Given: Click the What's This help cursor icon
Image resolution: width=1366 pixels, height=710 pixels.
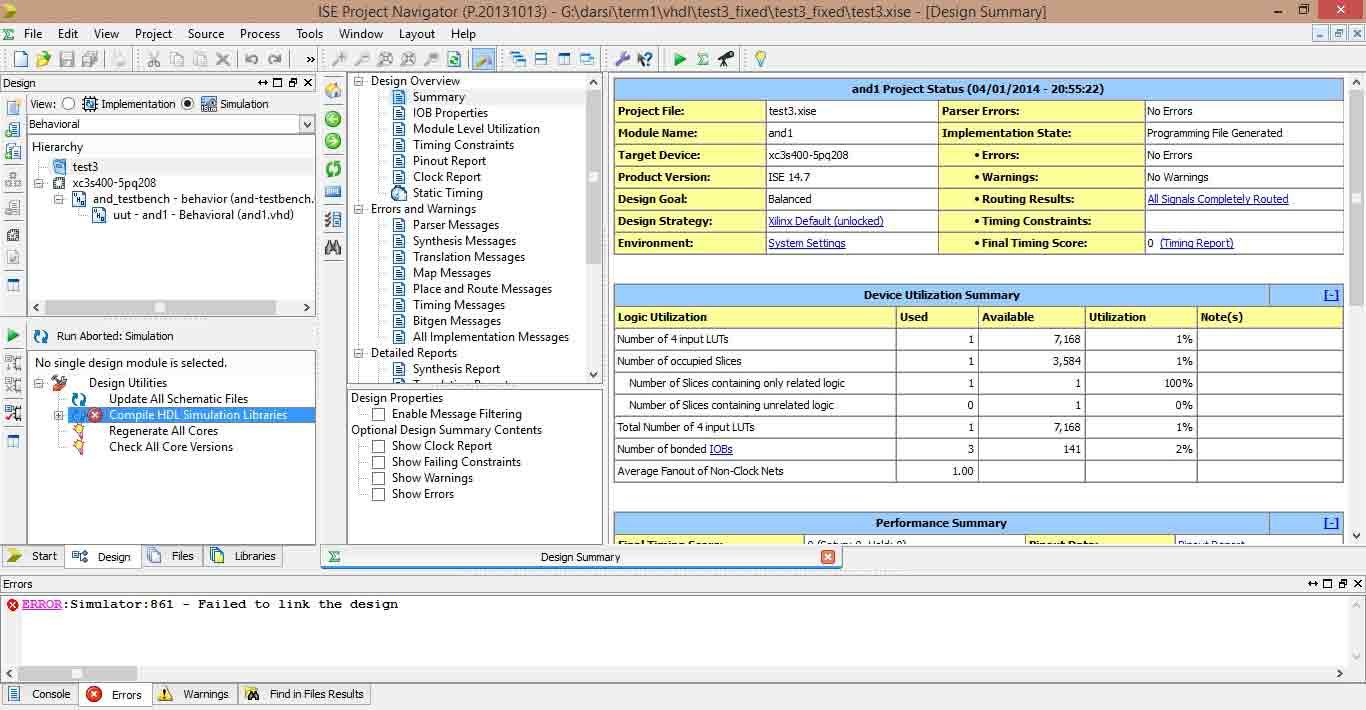Looking at the screenshot, I should tap(645, 59).
